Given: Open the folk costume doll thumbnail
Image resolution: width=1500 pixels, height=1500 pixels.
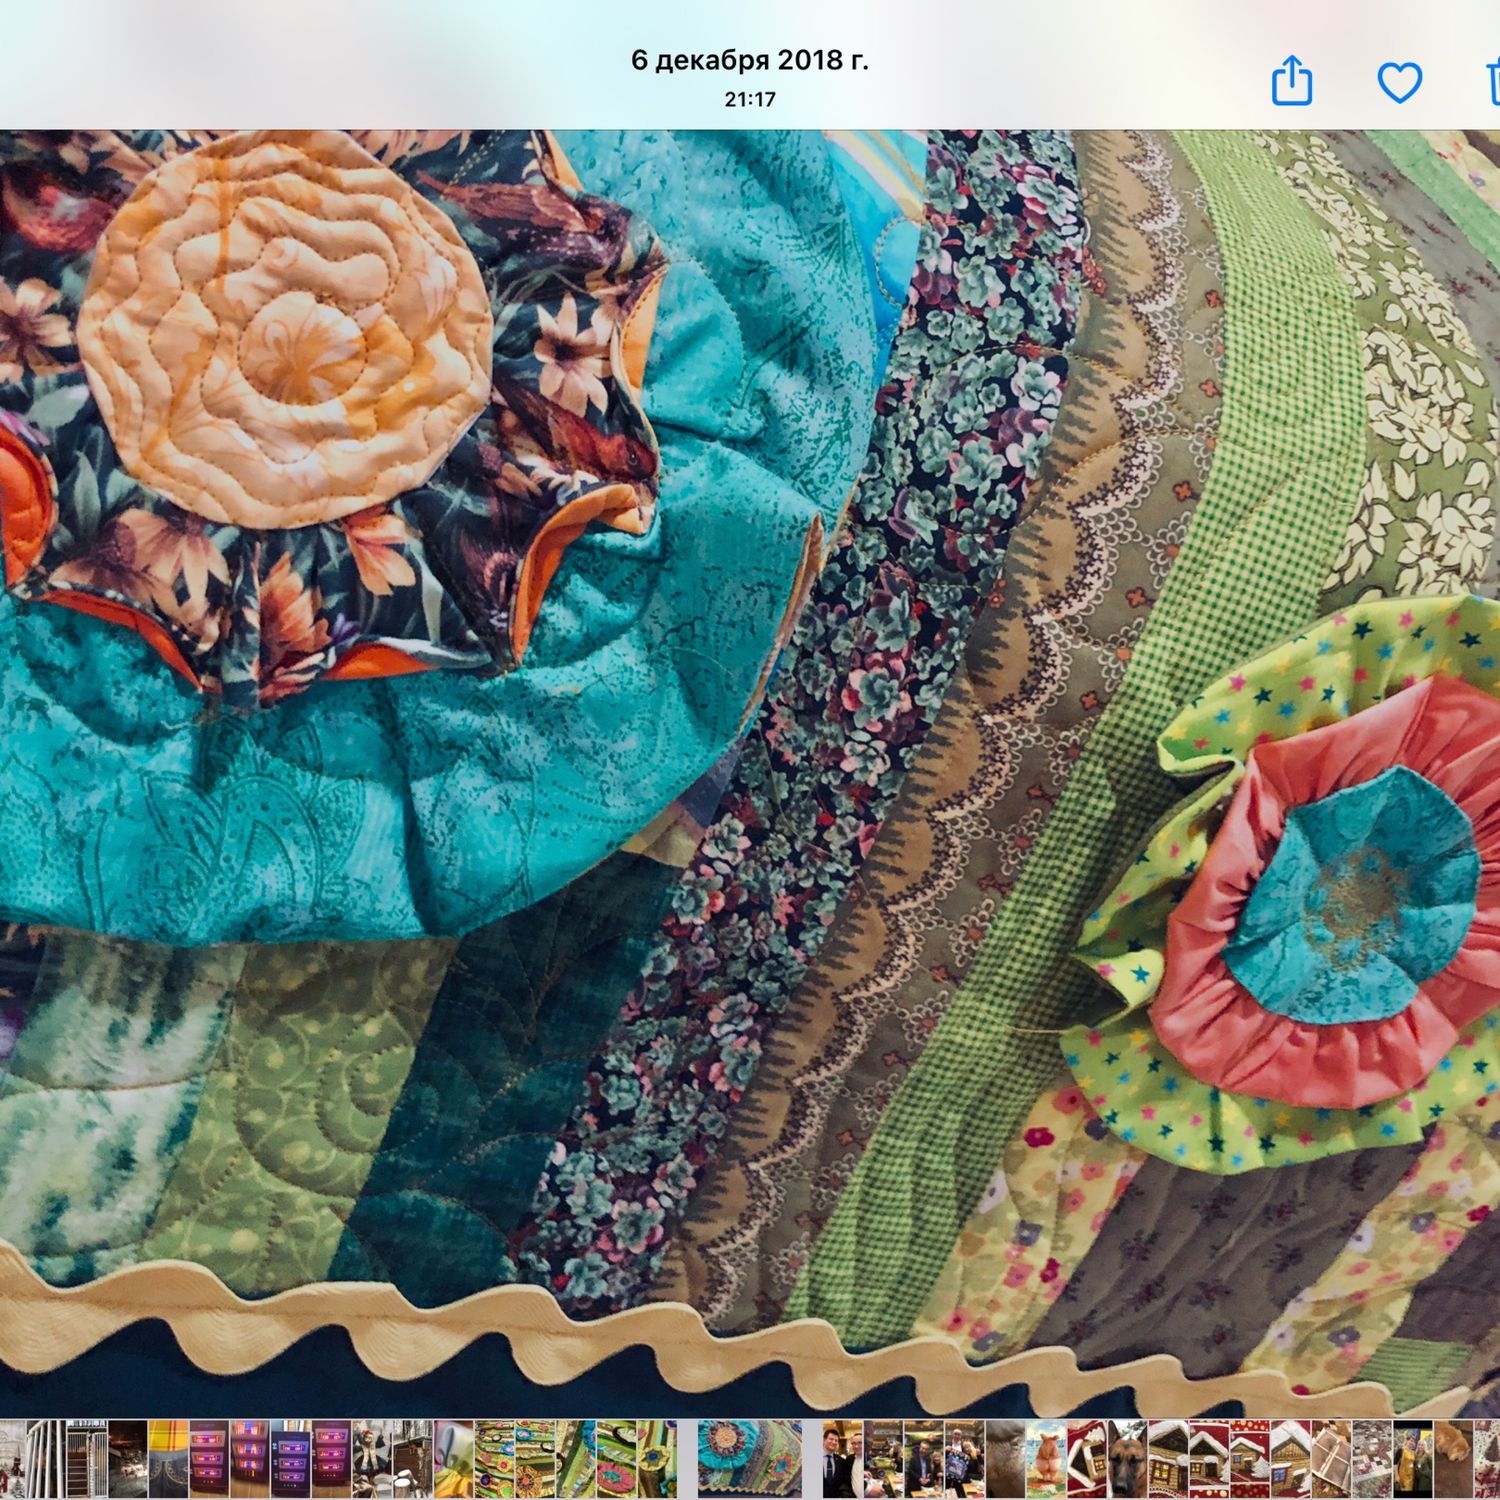Looking at the screenshot, I should [371, 1458].
